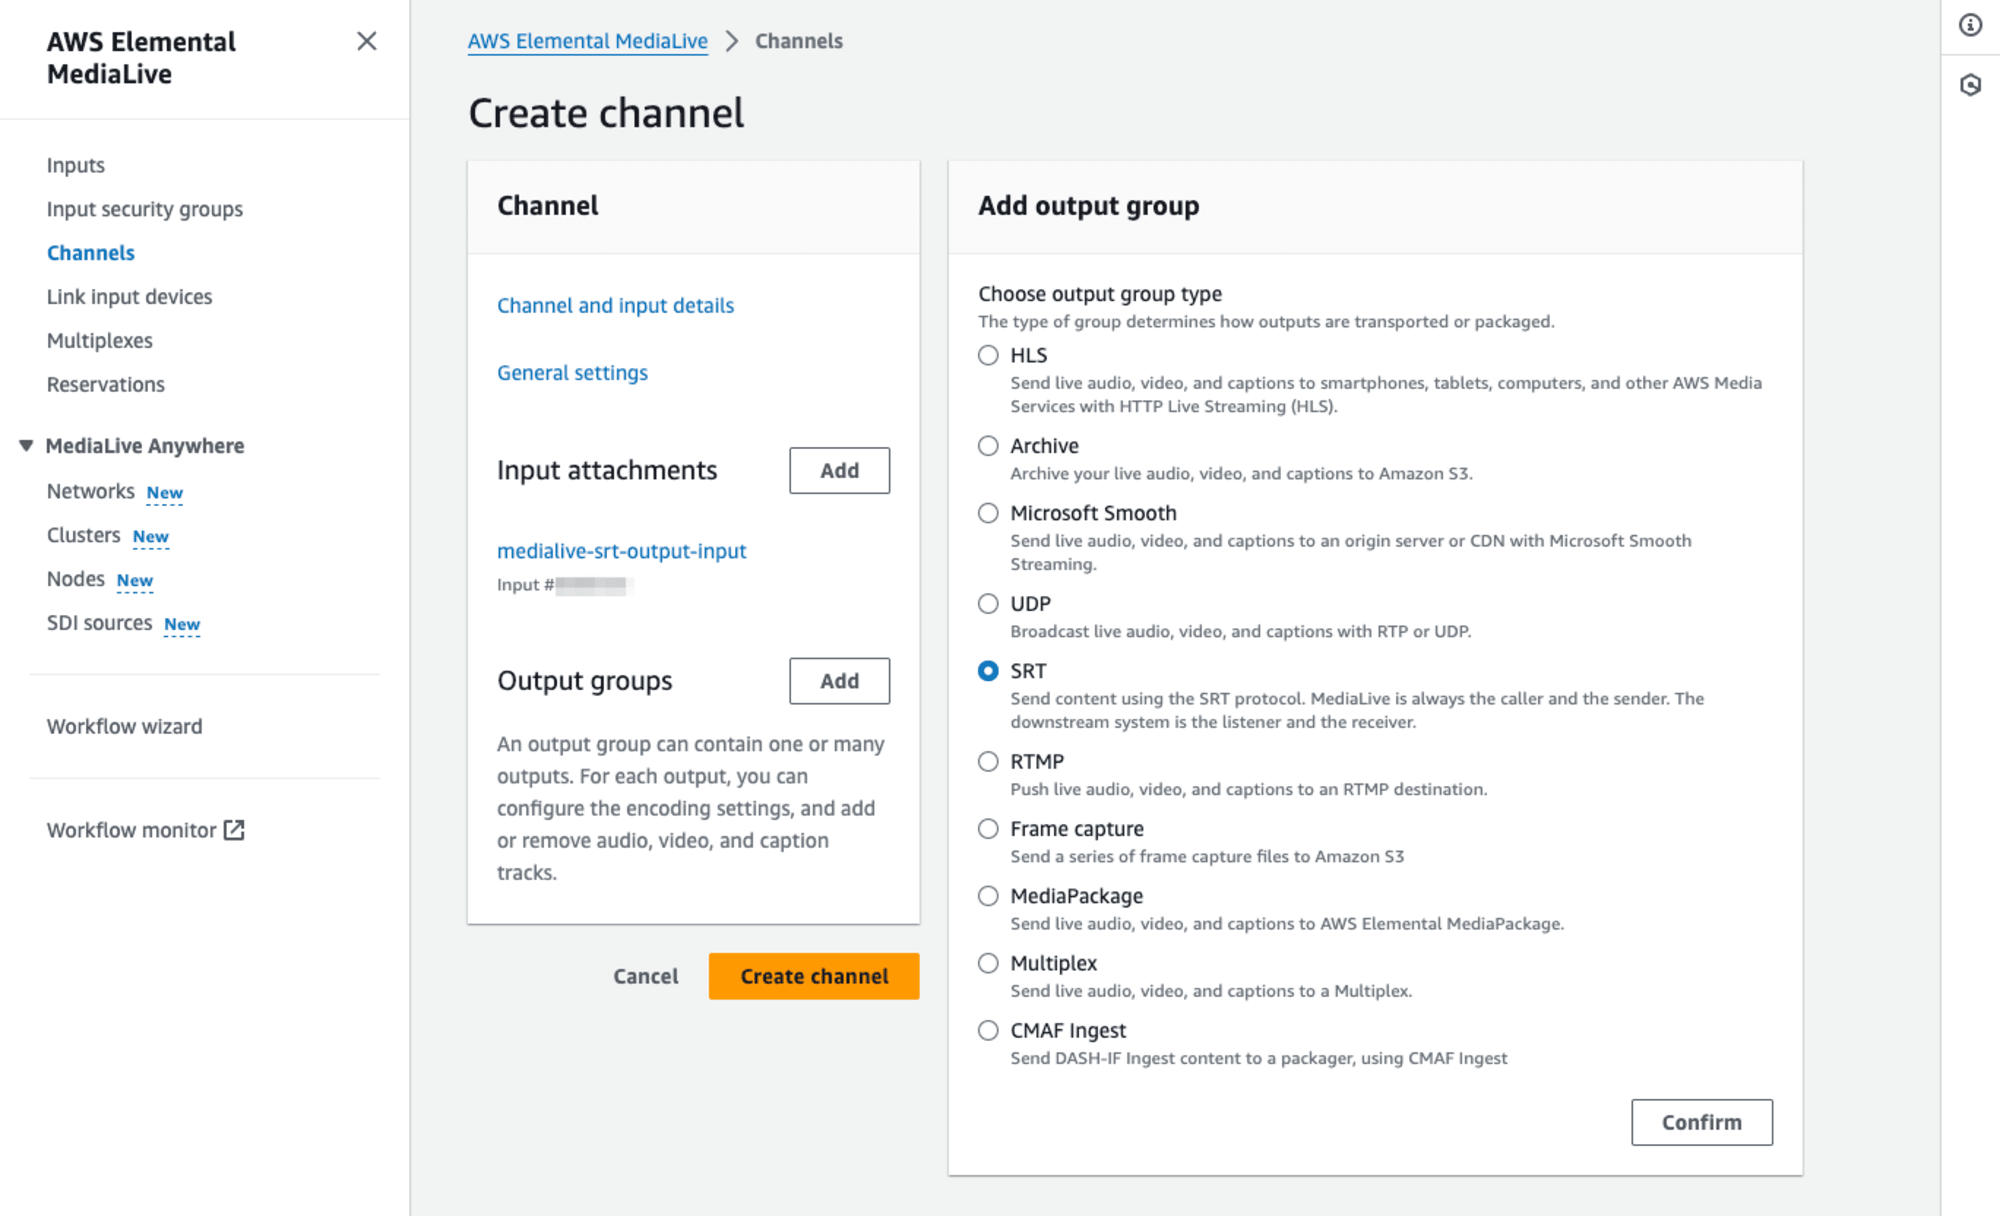The height and width of the screenshot is (1216, 2000).
Task: Click the 'Choose output group type' label
Action: pyautogui.click(x=1100, y=294)
